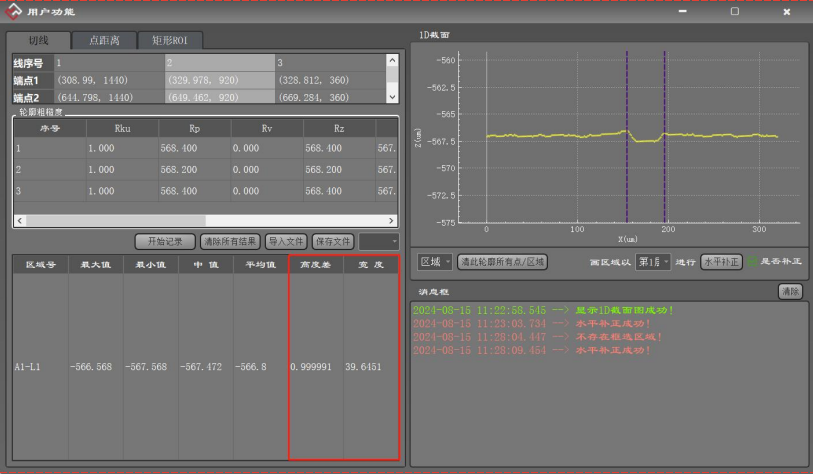
Task: Open the 第1层 layer dropdown
Action: (654, 262)
